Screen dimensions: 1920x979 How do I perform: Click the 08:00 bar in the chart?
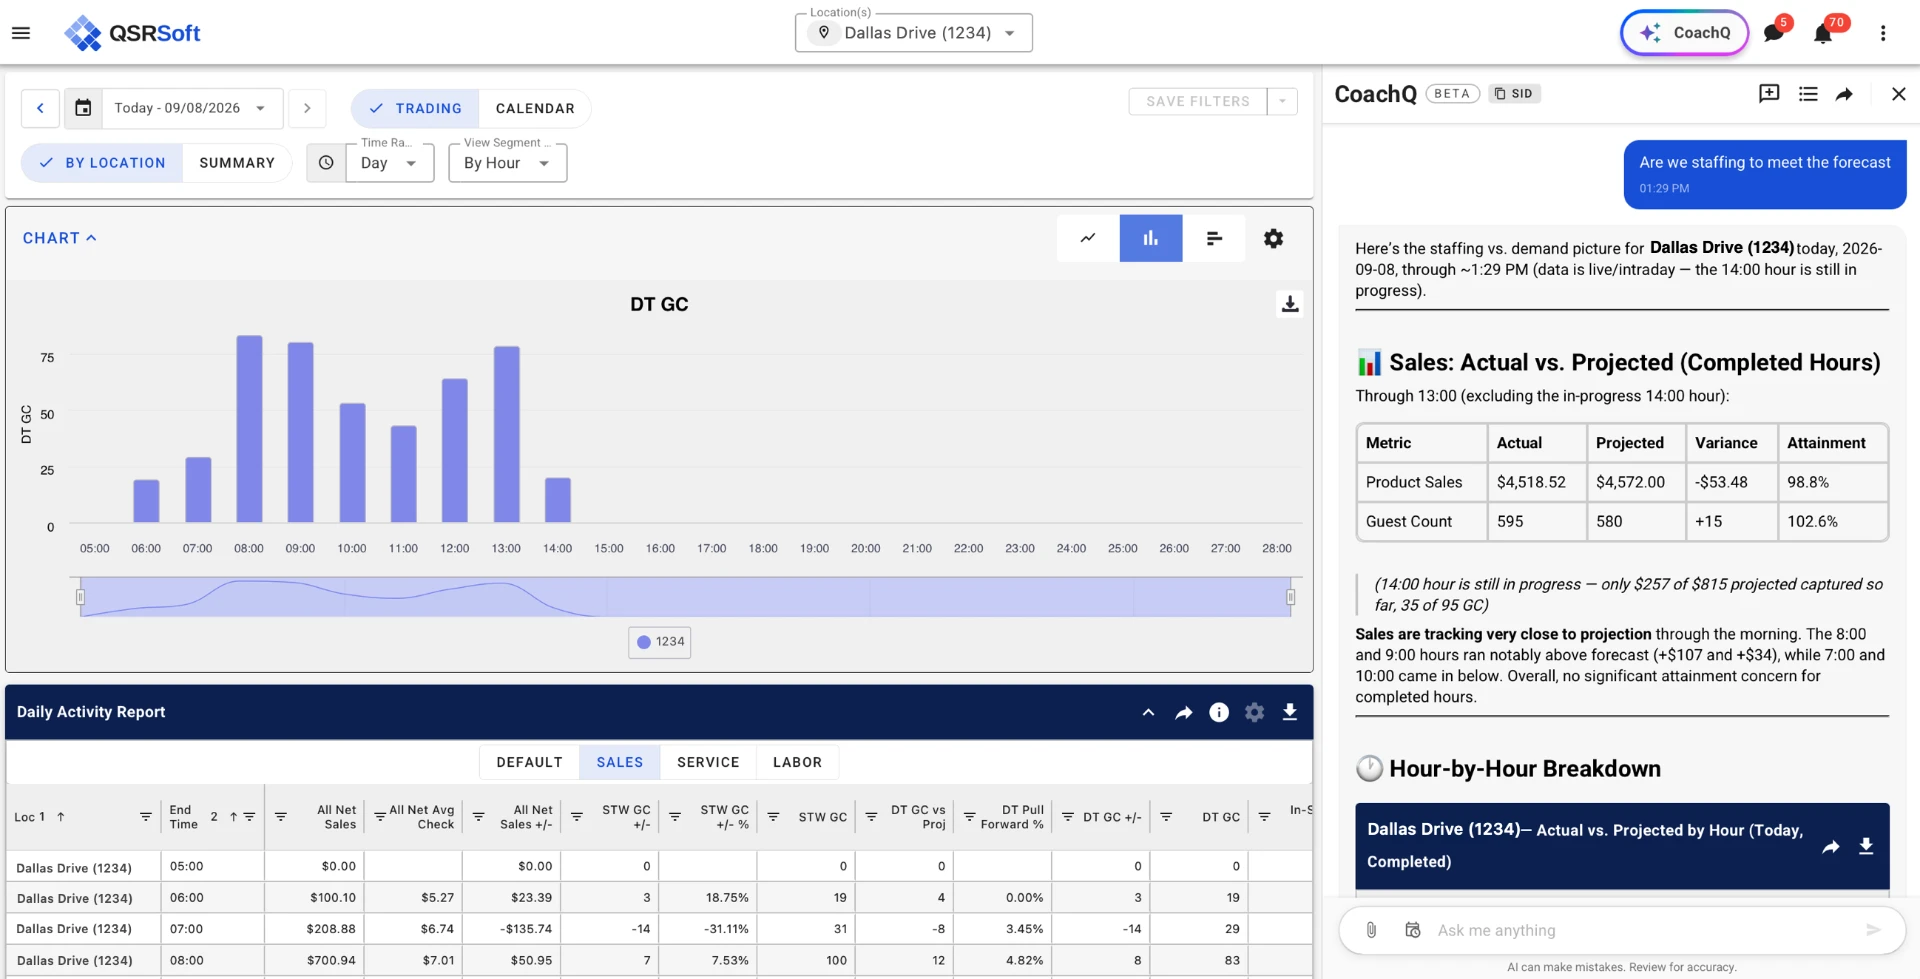coord(249,429)
